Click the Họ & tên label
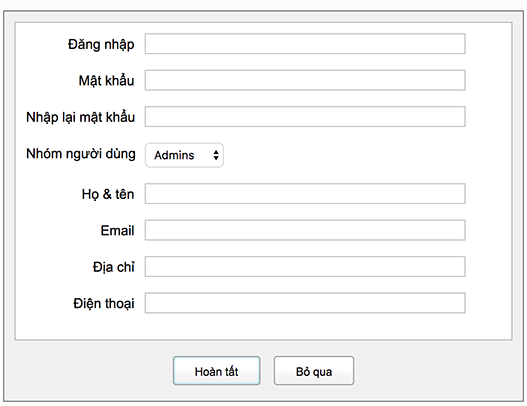527x406 pixels. point(108,194)
